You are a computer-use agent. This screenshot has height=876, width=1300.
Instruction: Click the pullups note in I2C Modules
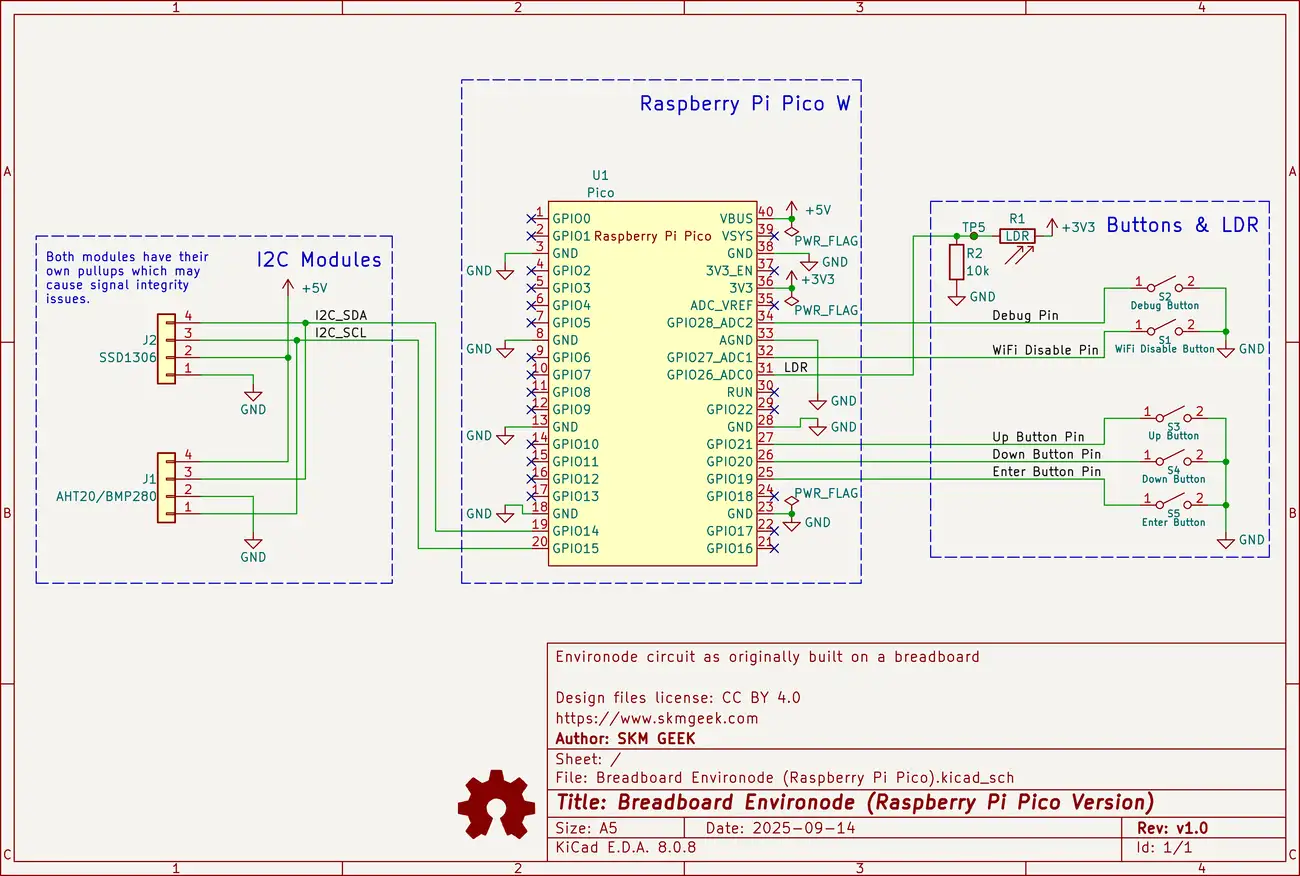[128, 278]
